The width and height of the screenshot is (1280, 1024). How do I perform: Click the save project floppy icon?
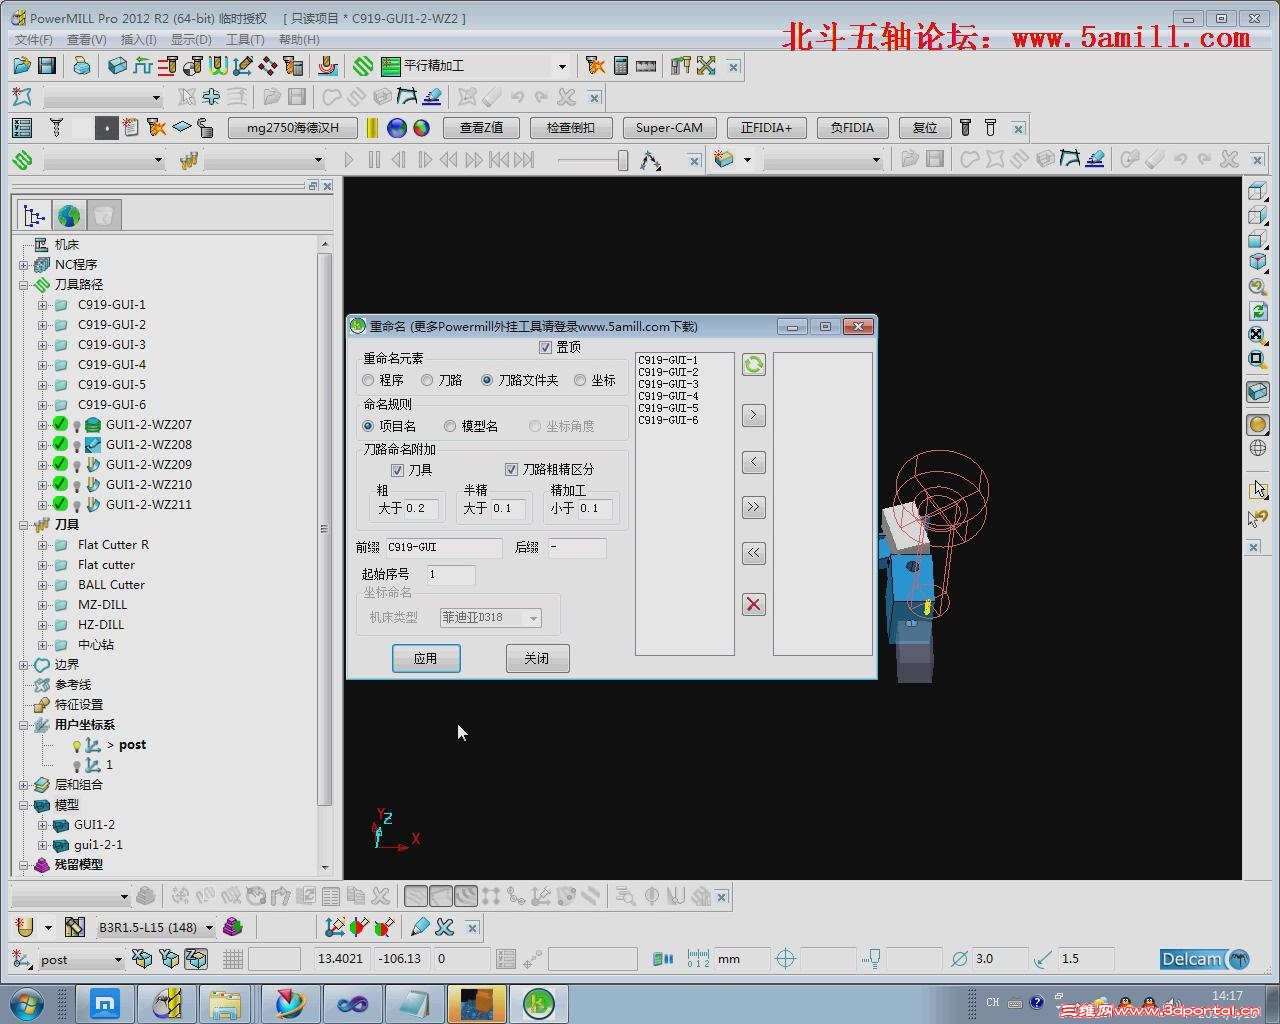47,66
